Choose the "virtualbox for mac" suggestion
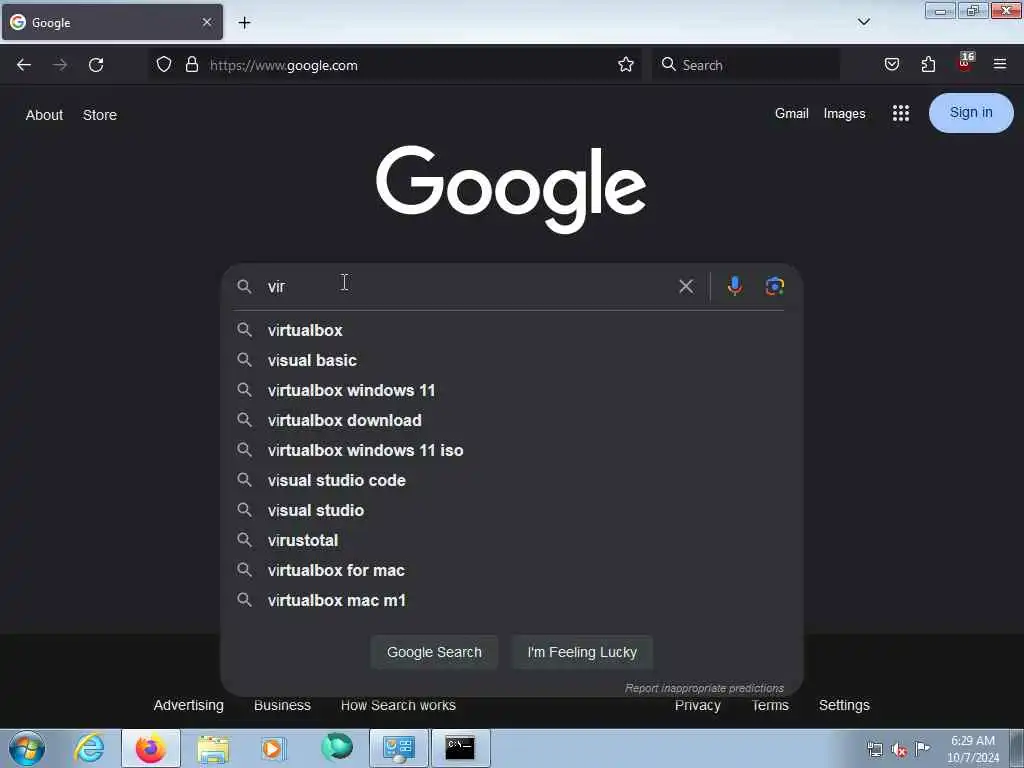Screen dimensions: 1024x768 [x=511, y=570]
